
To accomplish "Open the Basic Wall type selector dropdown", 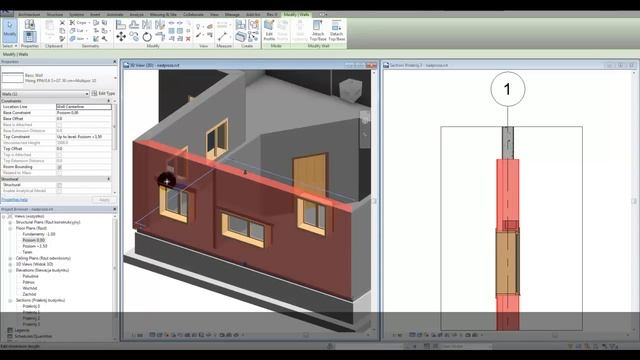I will tap(115, 78).
